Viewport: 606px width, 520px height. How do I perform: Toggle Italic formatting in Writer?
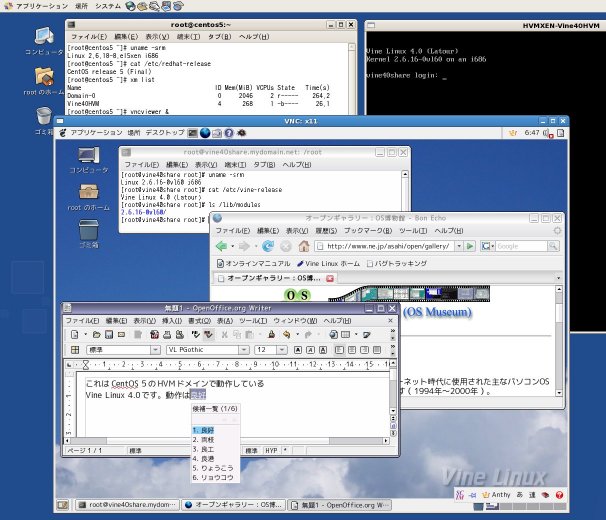point(310,350)
